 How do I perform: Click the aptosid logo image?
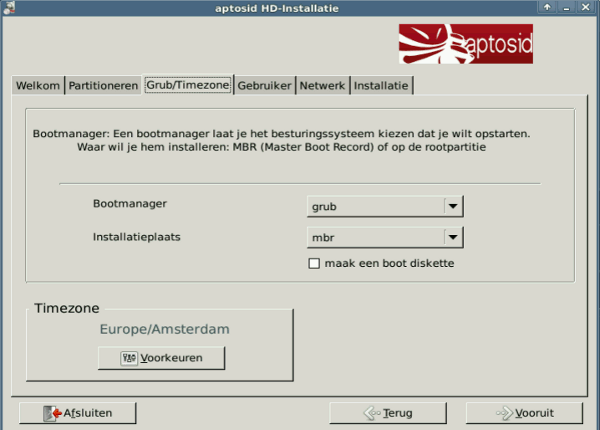[x=466, y=44]
